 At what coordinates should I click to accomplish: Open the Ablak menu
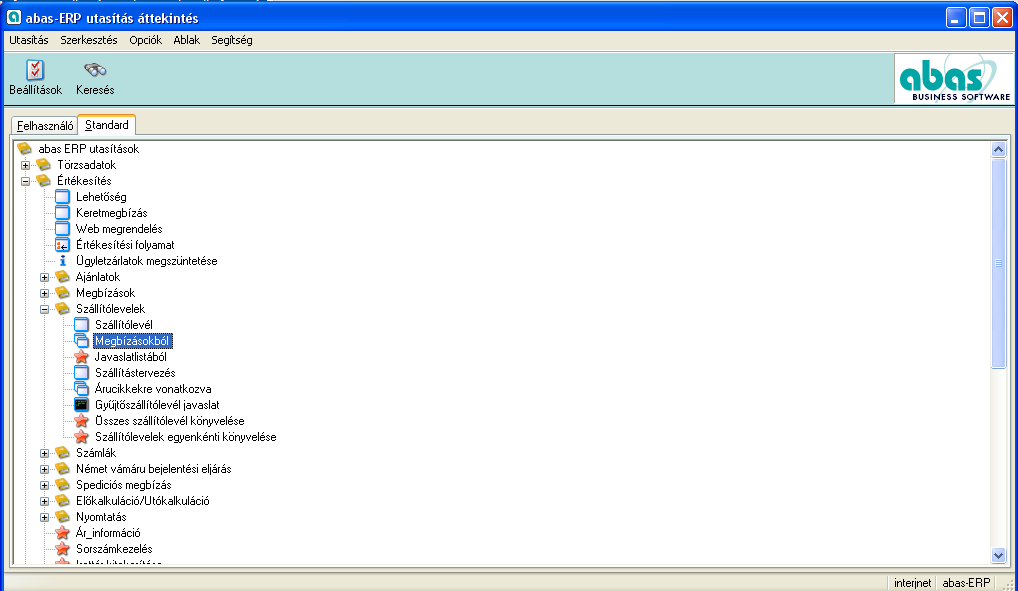pyautogui.click(x=186, y=40)
